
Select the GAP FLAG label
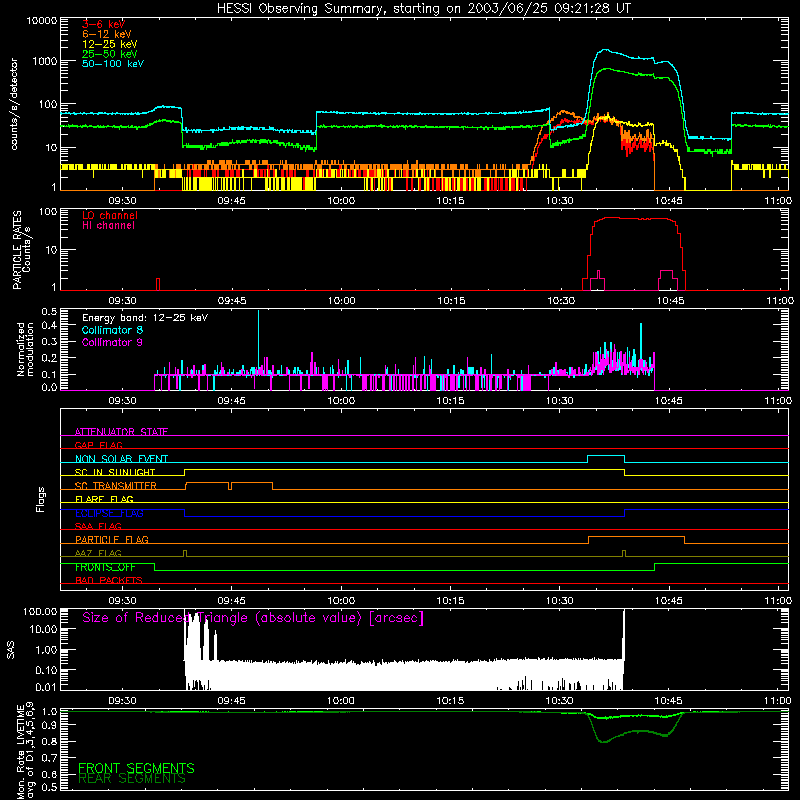click(x=98, y=445)
